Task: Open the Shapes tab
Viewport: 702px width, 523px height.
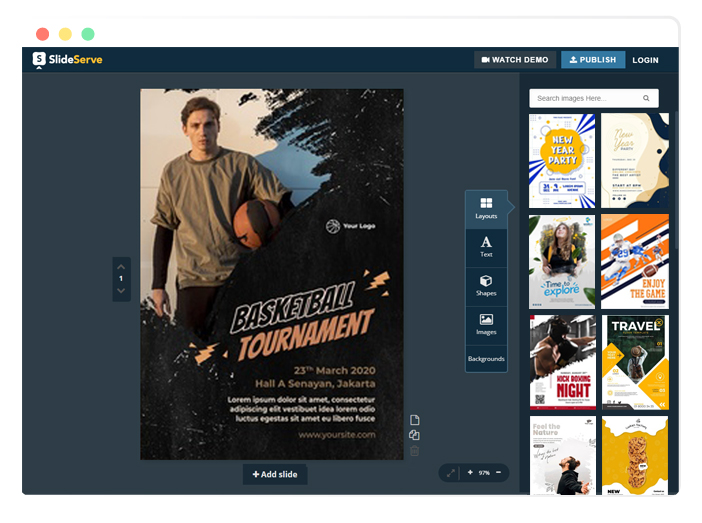Action: pyautogui.click(x=486, y=286)
